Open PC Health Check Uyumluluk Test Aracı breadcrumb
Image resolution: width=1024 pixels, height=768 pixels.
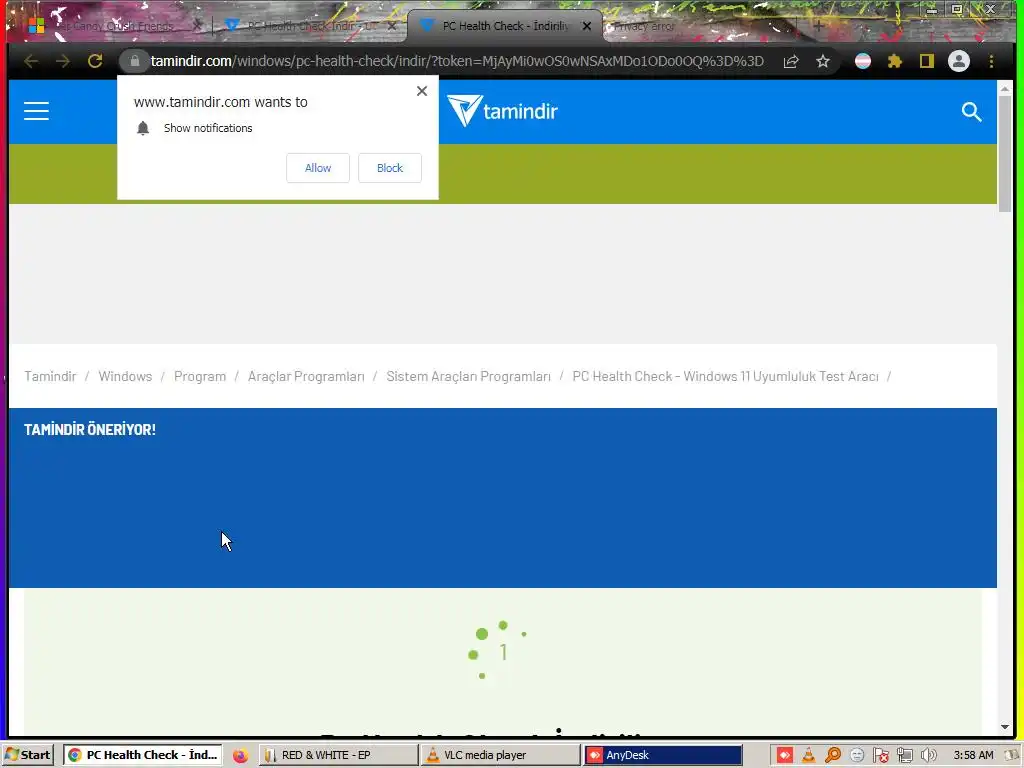coord(725,376)
